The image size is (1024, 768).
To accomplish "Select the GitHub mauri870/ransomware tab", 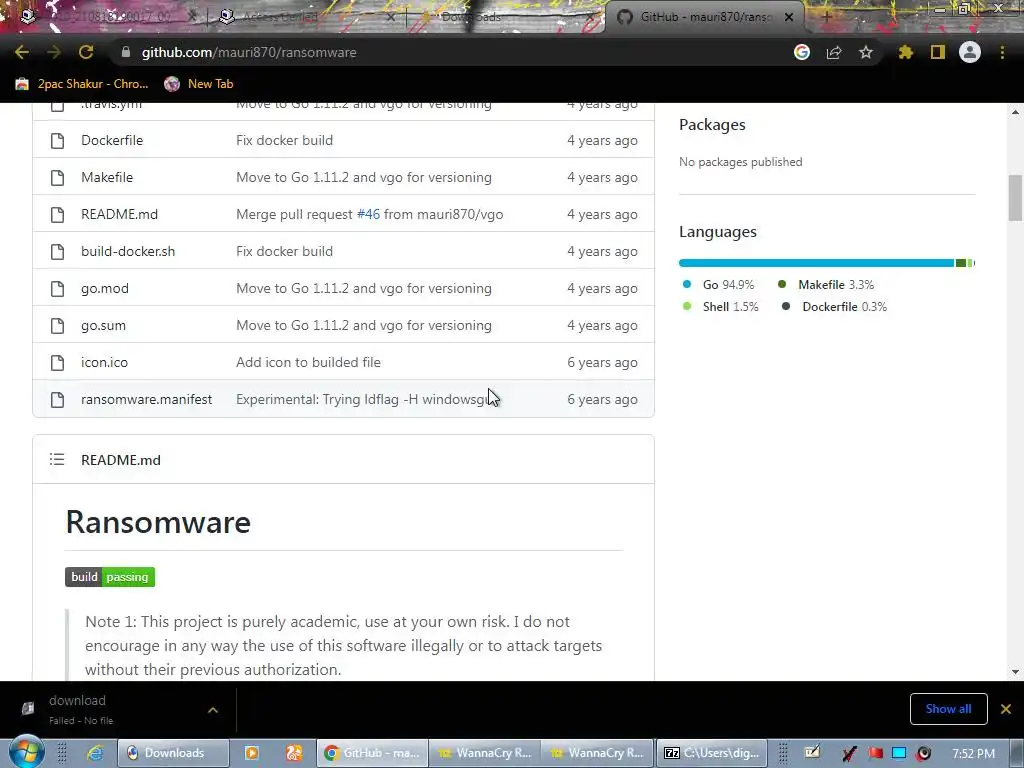I will [x=704, y=17].
